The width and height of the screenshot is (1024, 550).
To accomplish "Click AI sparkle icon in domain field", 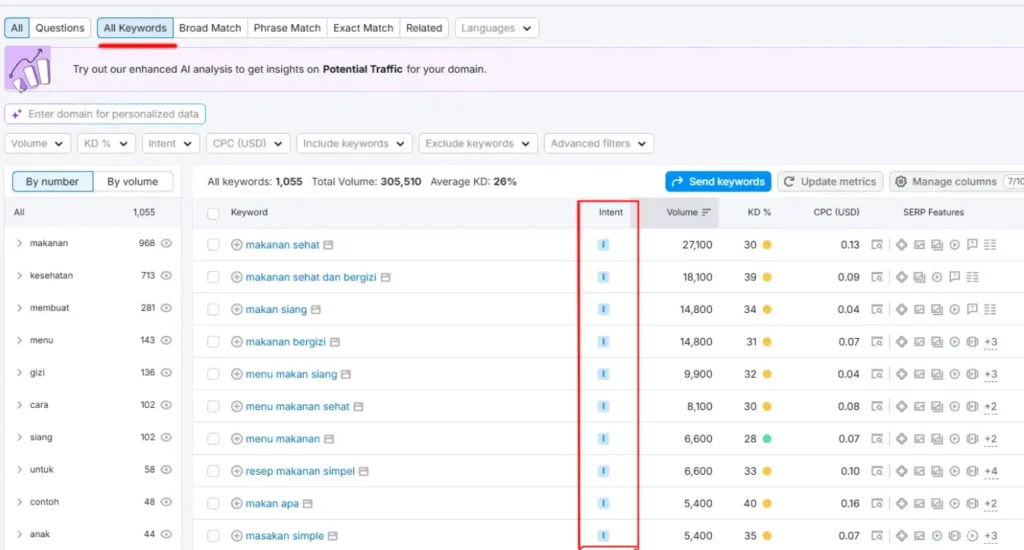I will [17, 114].
